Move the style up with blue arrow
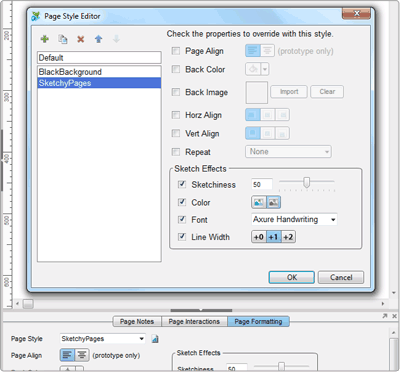The image size is (400, 372). [98, 39]
